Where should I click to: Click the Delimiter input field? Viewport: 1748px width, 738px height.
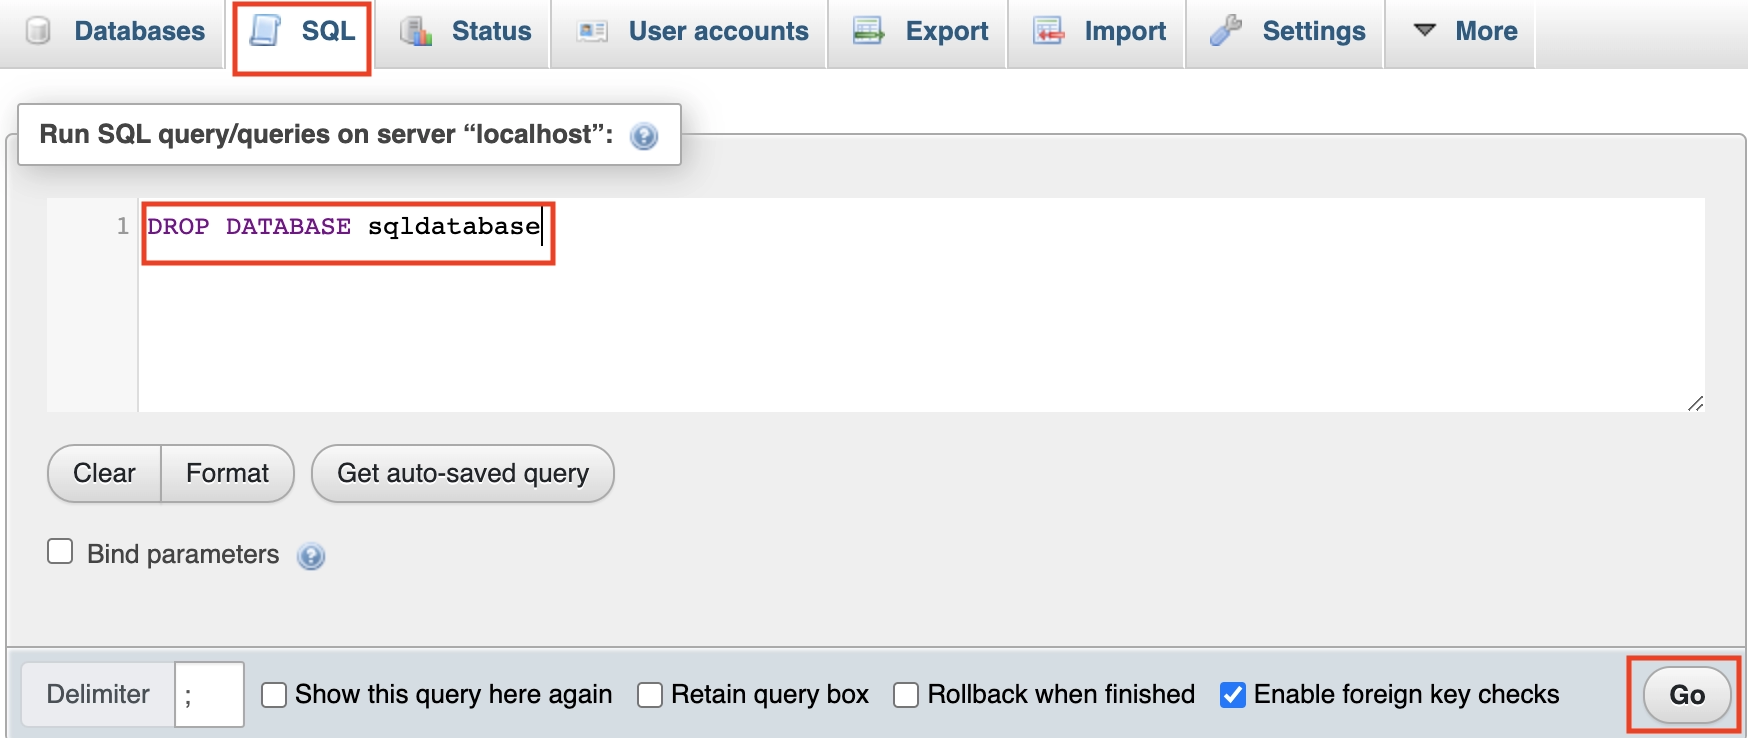(x=209, y=695)
